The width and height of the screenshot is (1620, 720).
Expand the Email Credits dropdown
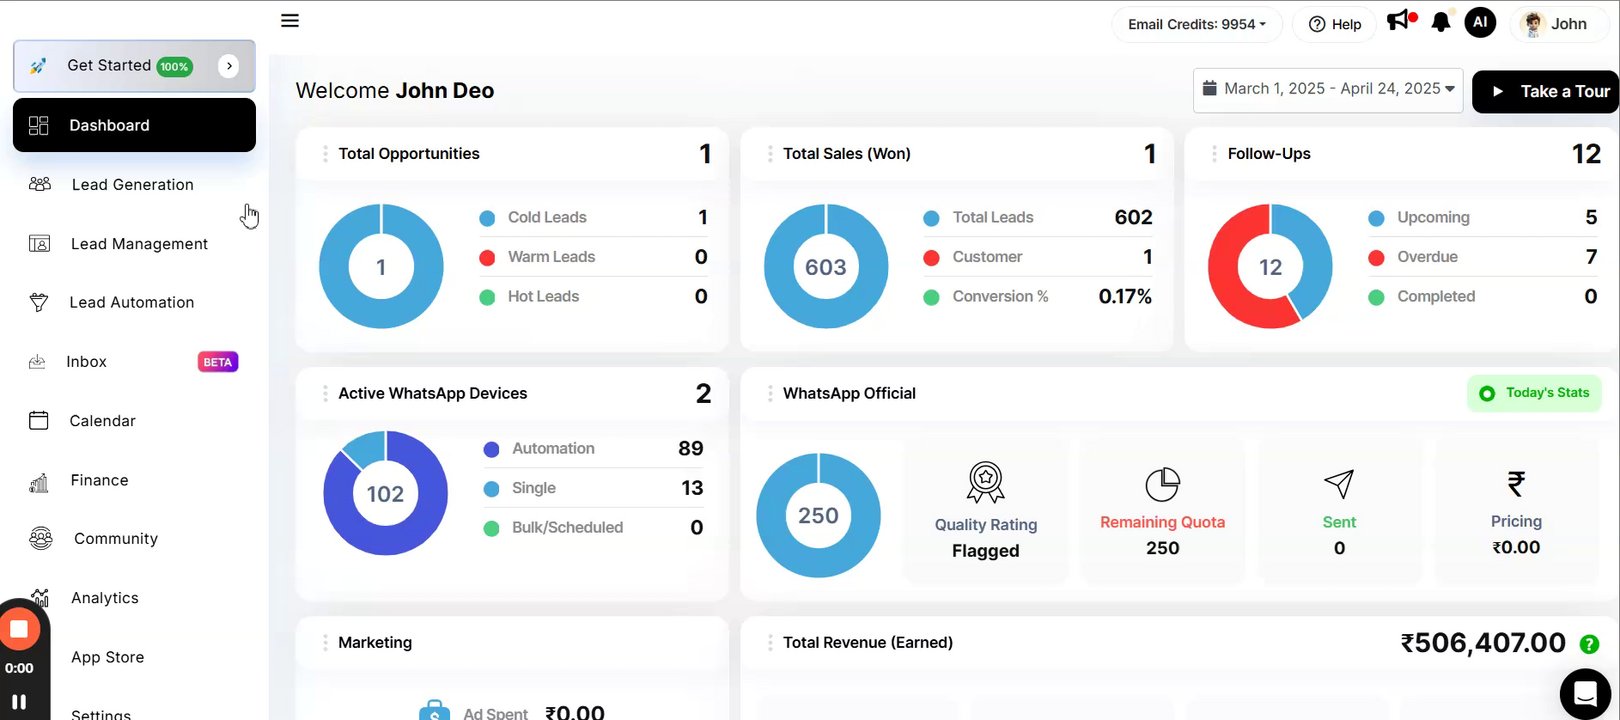[x=1196, y=24]
